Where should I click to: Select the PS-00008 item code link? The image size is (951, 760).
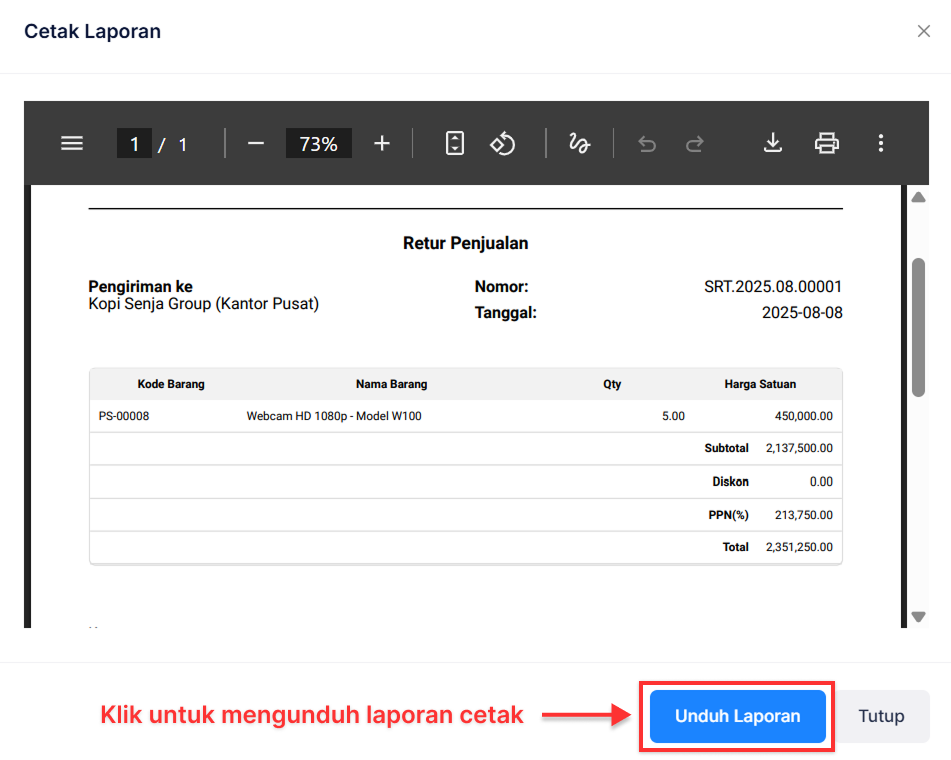point(124,415)
